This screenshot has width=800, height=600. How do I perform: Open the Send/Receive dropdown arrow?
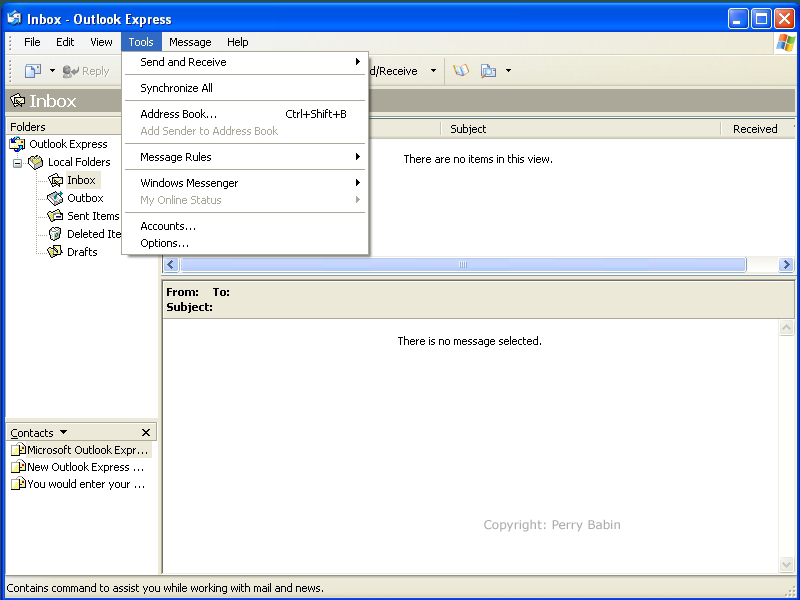[x=433, y=71]
